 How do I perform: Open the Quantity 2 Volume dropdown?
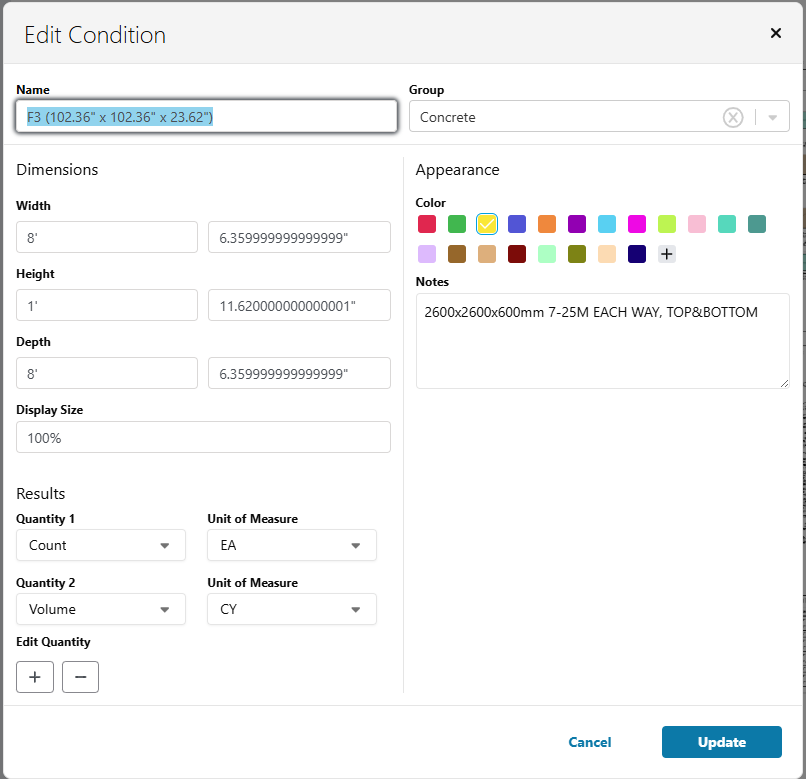click(x=101, y=609)
